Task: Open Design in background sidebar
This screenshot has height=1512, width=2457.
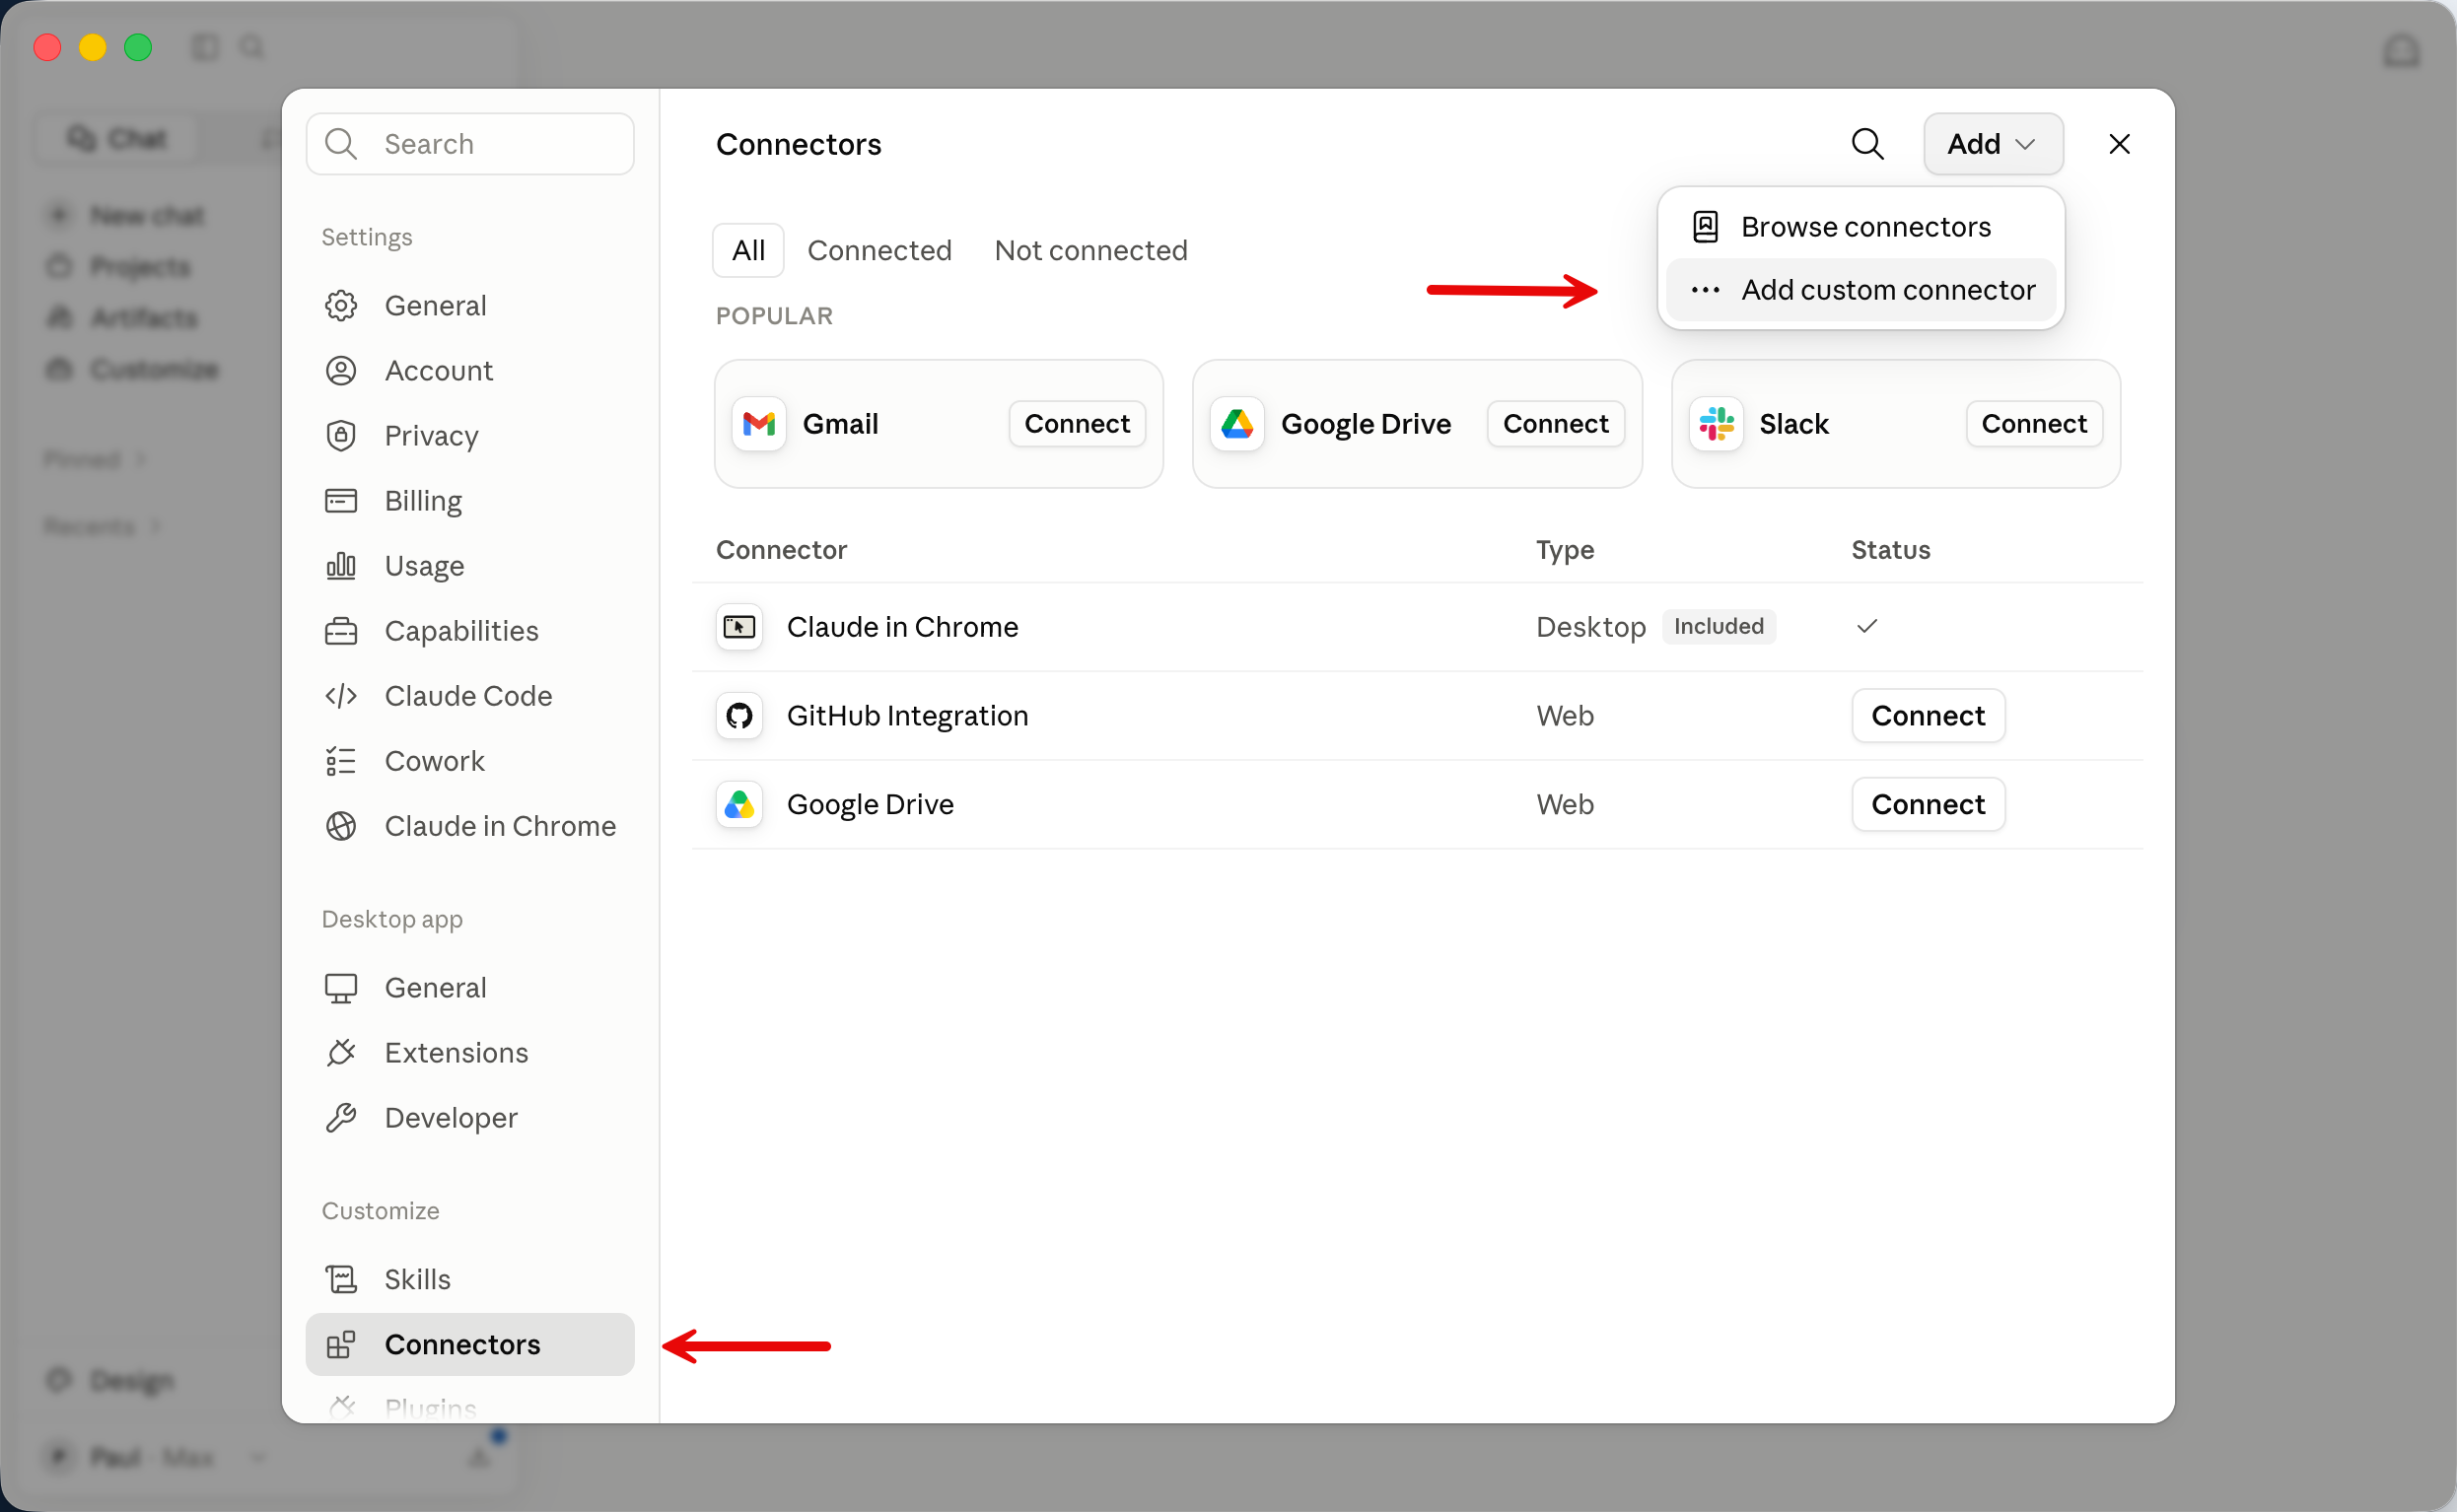Action: click(x=112, y=1381)
